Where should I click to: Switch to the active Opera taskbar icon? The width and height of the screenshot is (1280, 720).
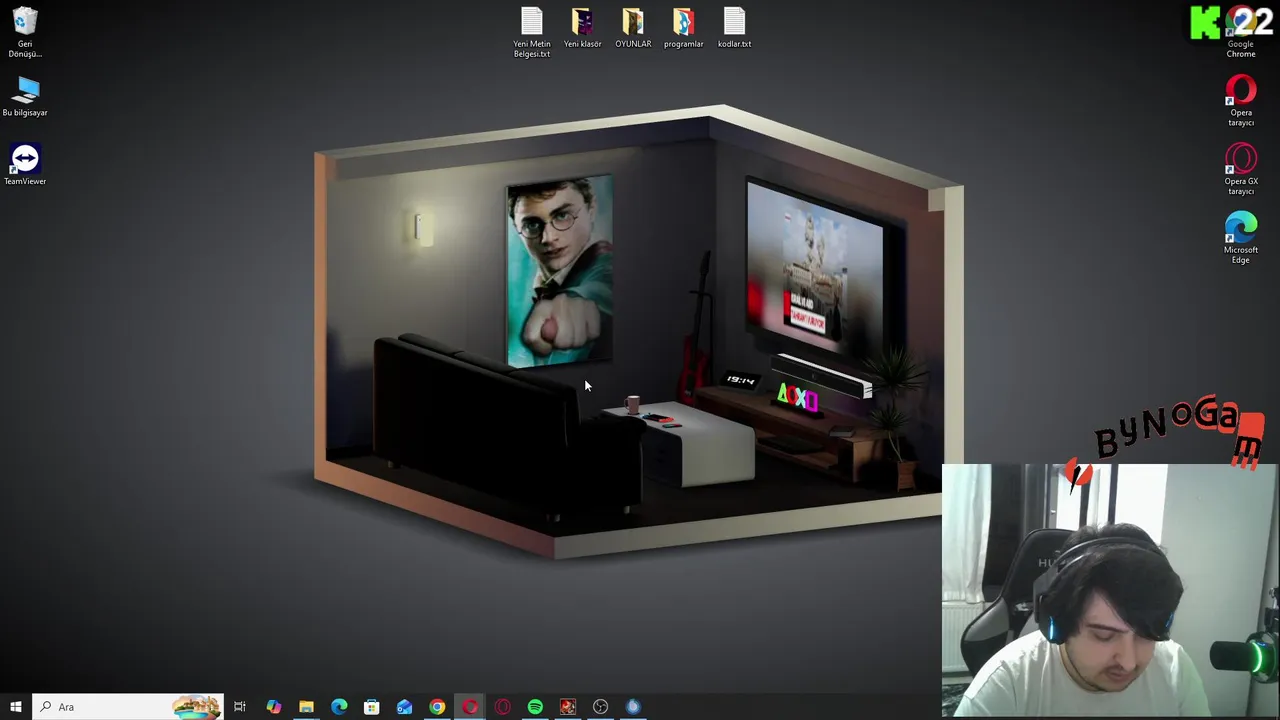point(470,707)
